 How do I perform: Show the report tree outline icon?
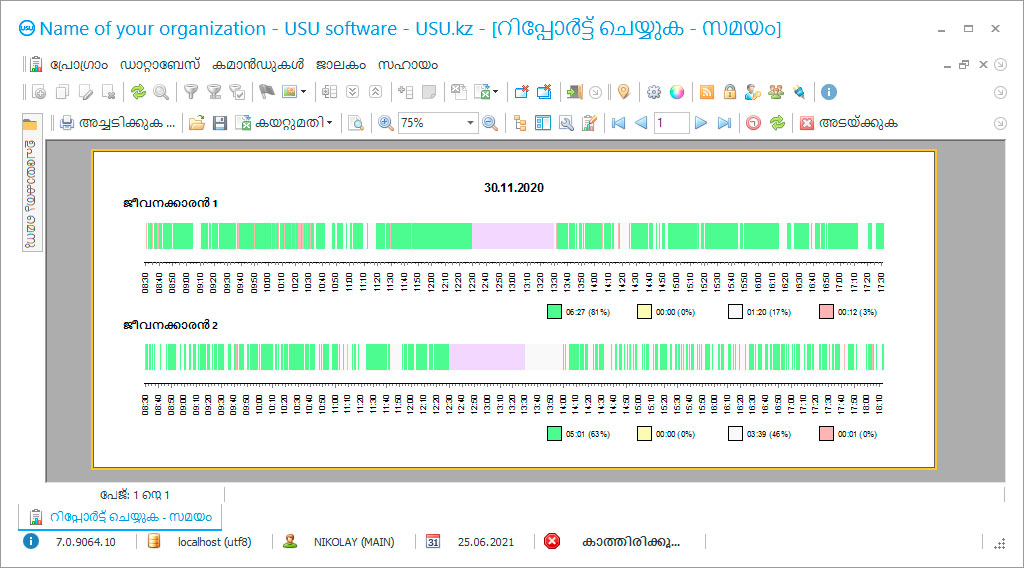tap(520, 123)
